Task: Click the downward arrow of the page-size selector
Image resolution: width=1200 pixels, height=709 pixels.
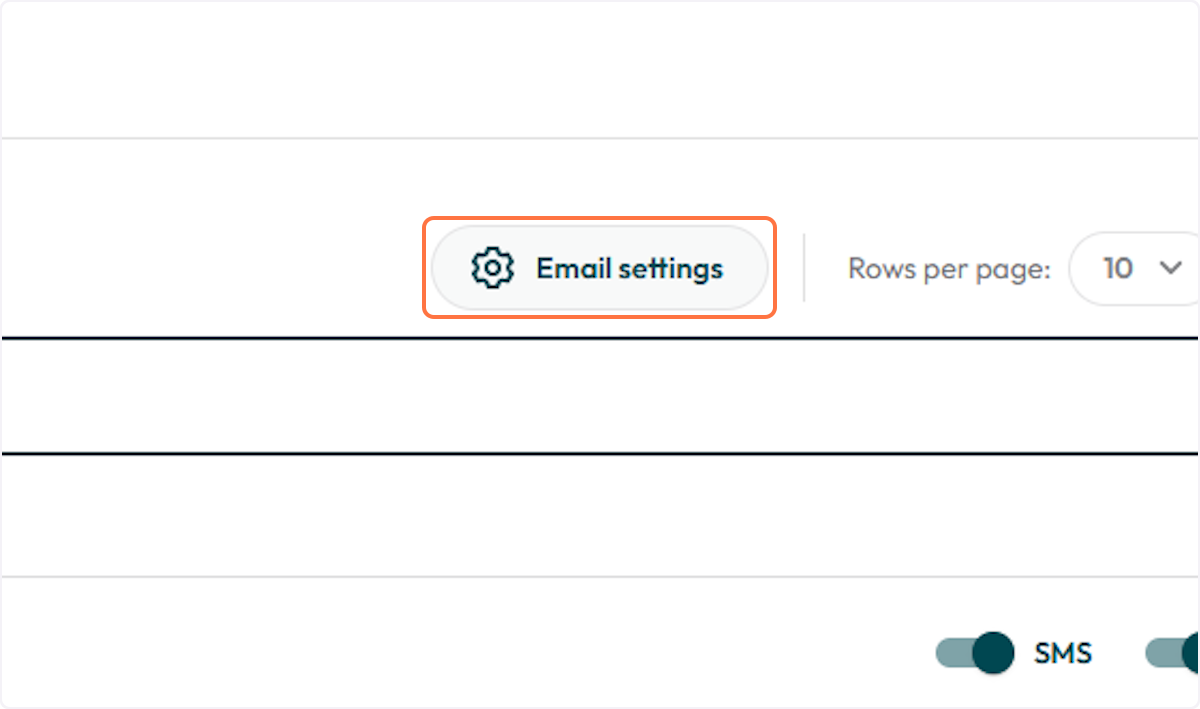Action: pyautogui.click(x=1170, y=268)
